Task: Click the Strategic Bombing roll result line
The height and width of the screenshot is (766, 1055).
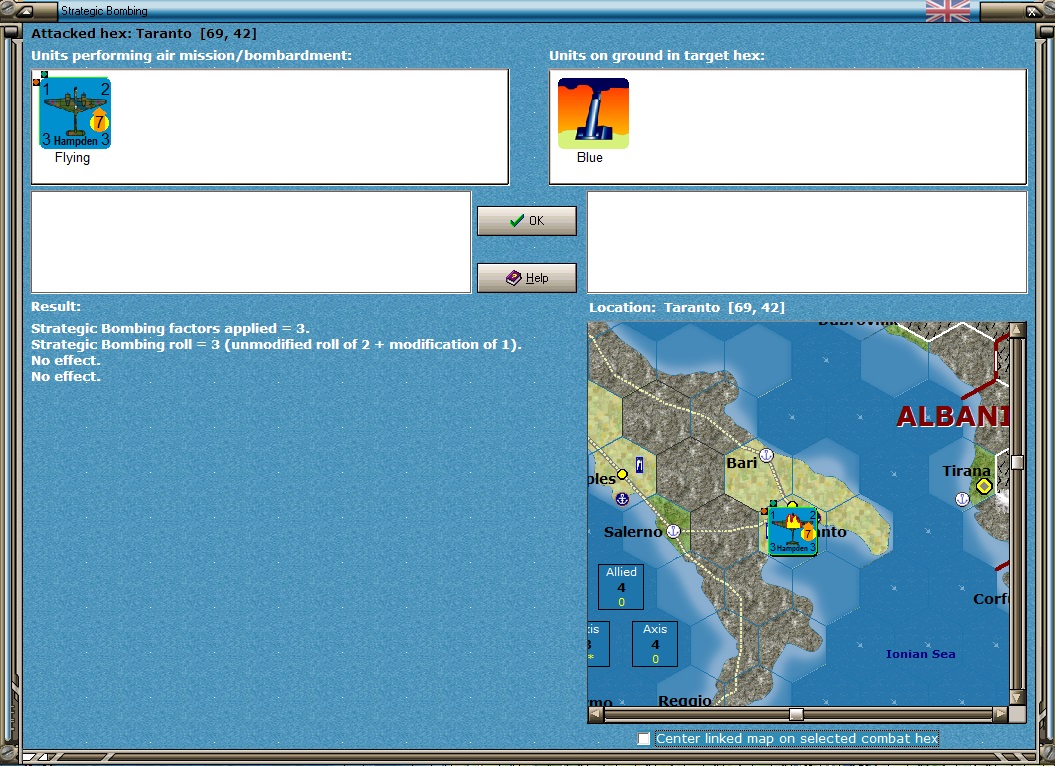Action: [x=277, y=345]
